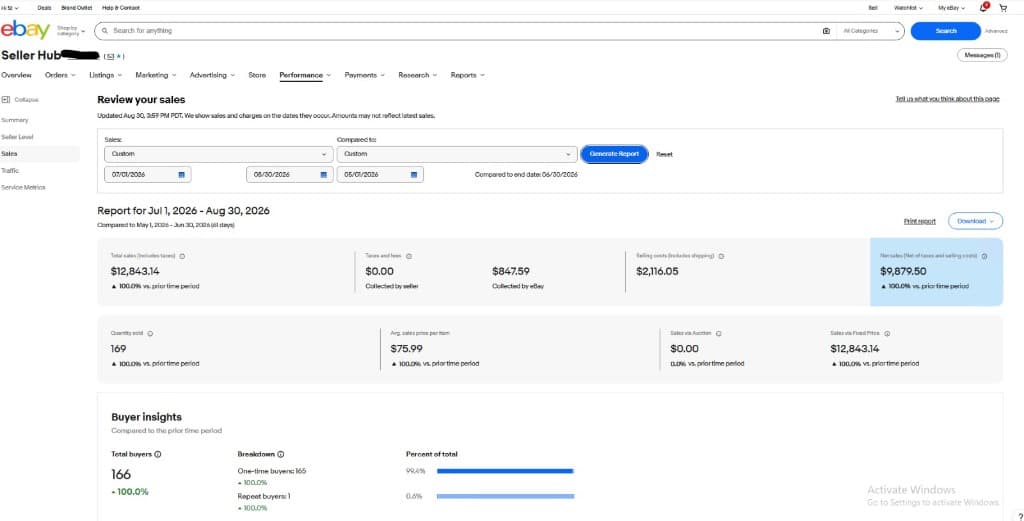Image resolution: width=1024 pixels, height=521 pixels.
Task: Click the Search for anything field
Action: [x=457, y=31]
